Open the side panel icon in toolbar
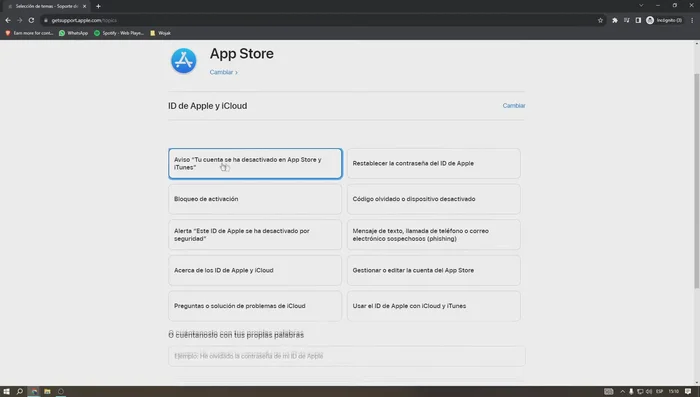The width and height of the screenshot is (700, 397). [638, 20]
